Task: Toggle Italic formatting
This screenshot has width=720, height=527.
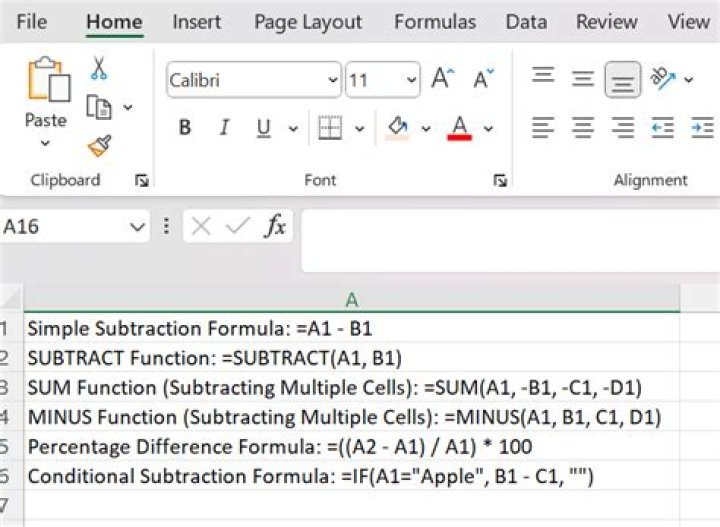Action: click(x=224, y=128)
